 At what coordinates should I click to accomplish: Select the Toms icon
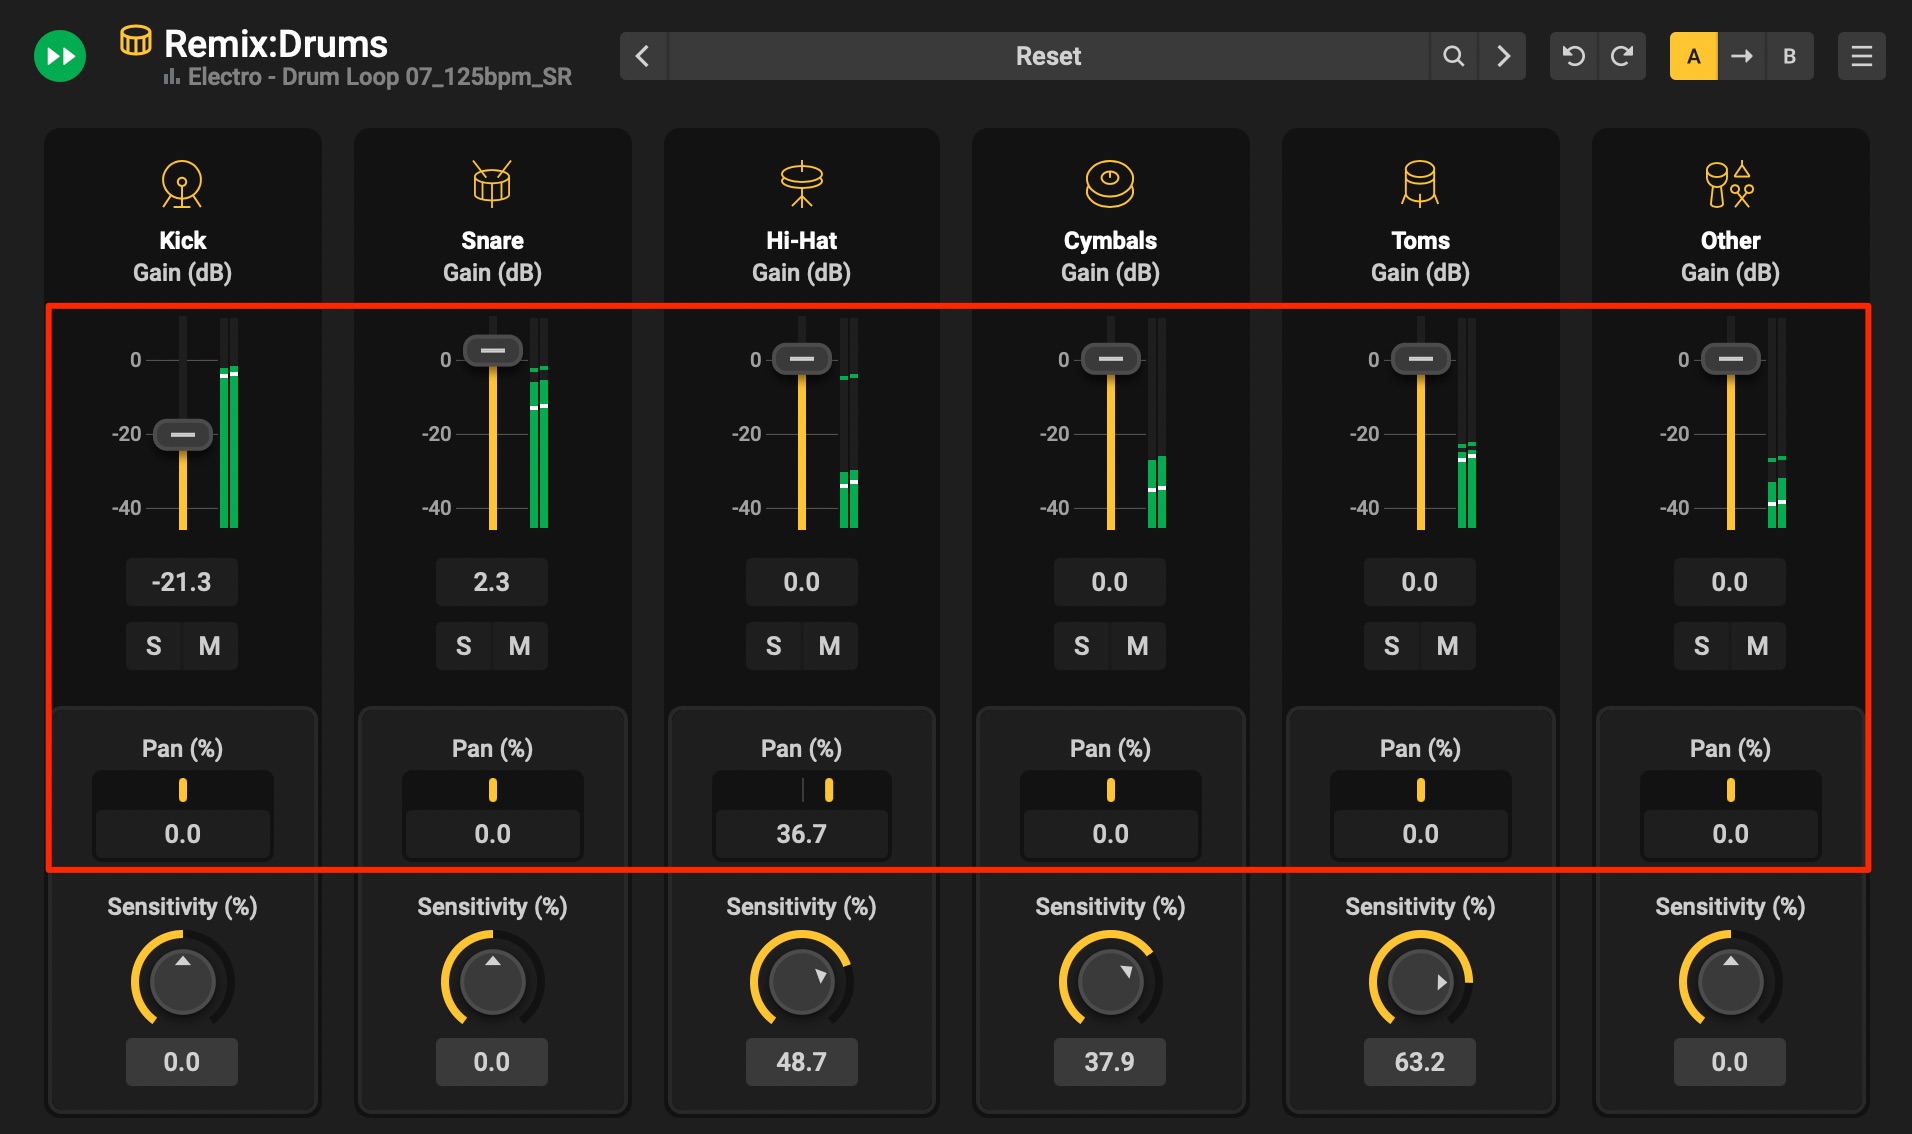coord(1420,184)
